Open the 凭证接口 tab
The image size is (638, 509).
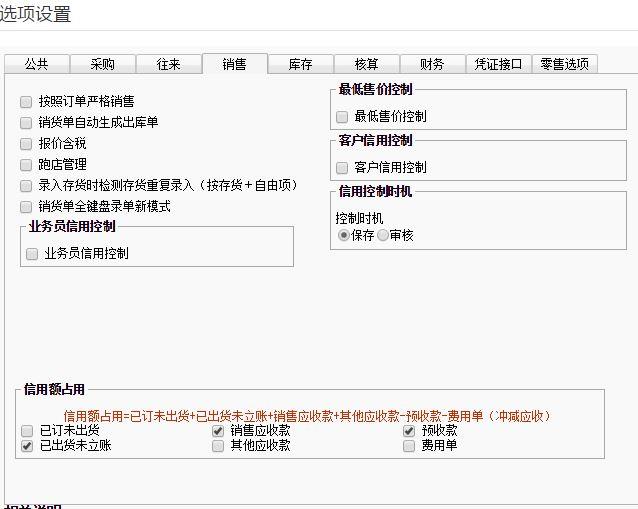point(498,64)
